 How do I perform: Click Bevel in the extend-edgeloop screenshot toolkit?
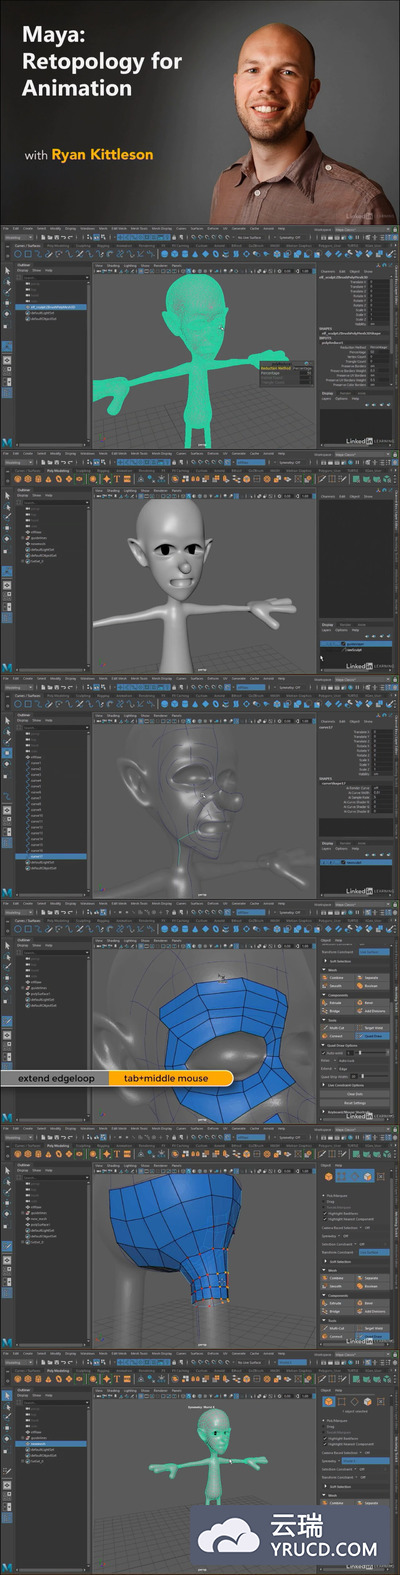click(x=372, y=1003)
